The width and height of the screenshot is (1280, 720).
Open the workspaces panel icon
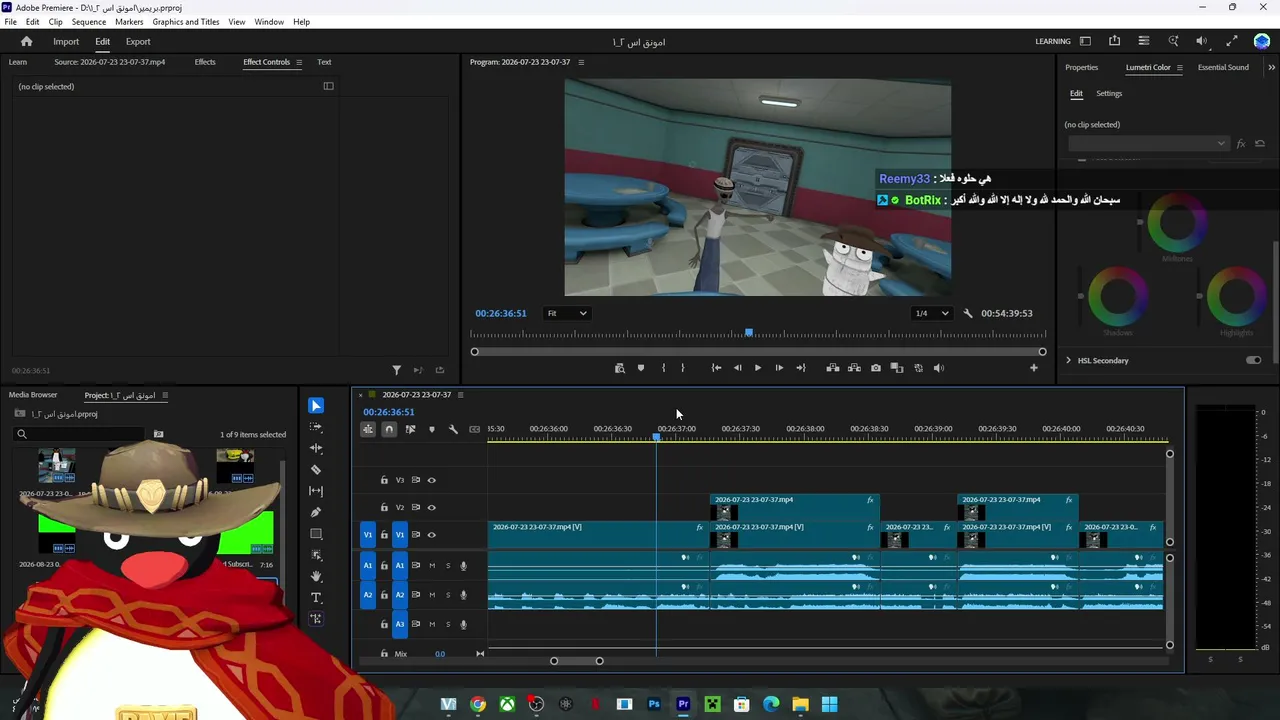1085,41
